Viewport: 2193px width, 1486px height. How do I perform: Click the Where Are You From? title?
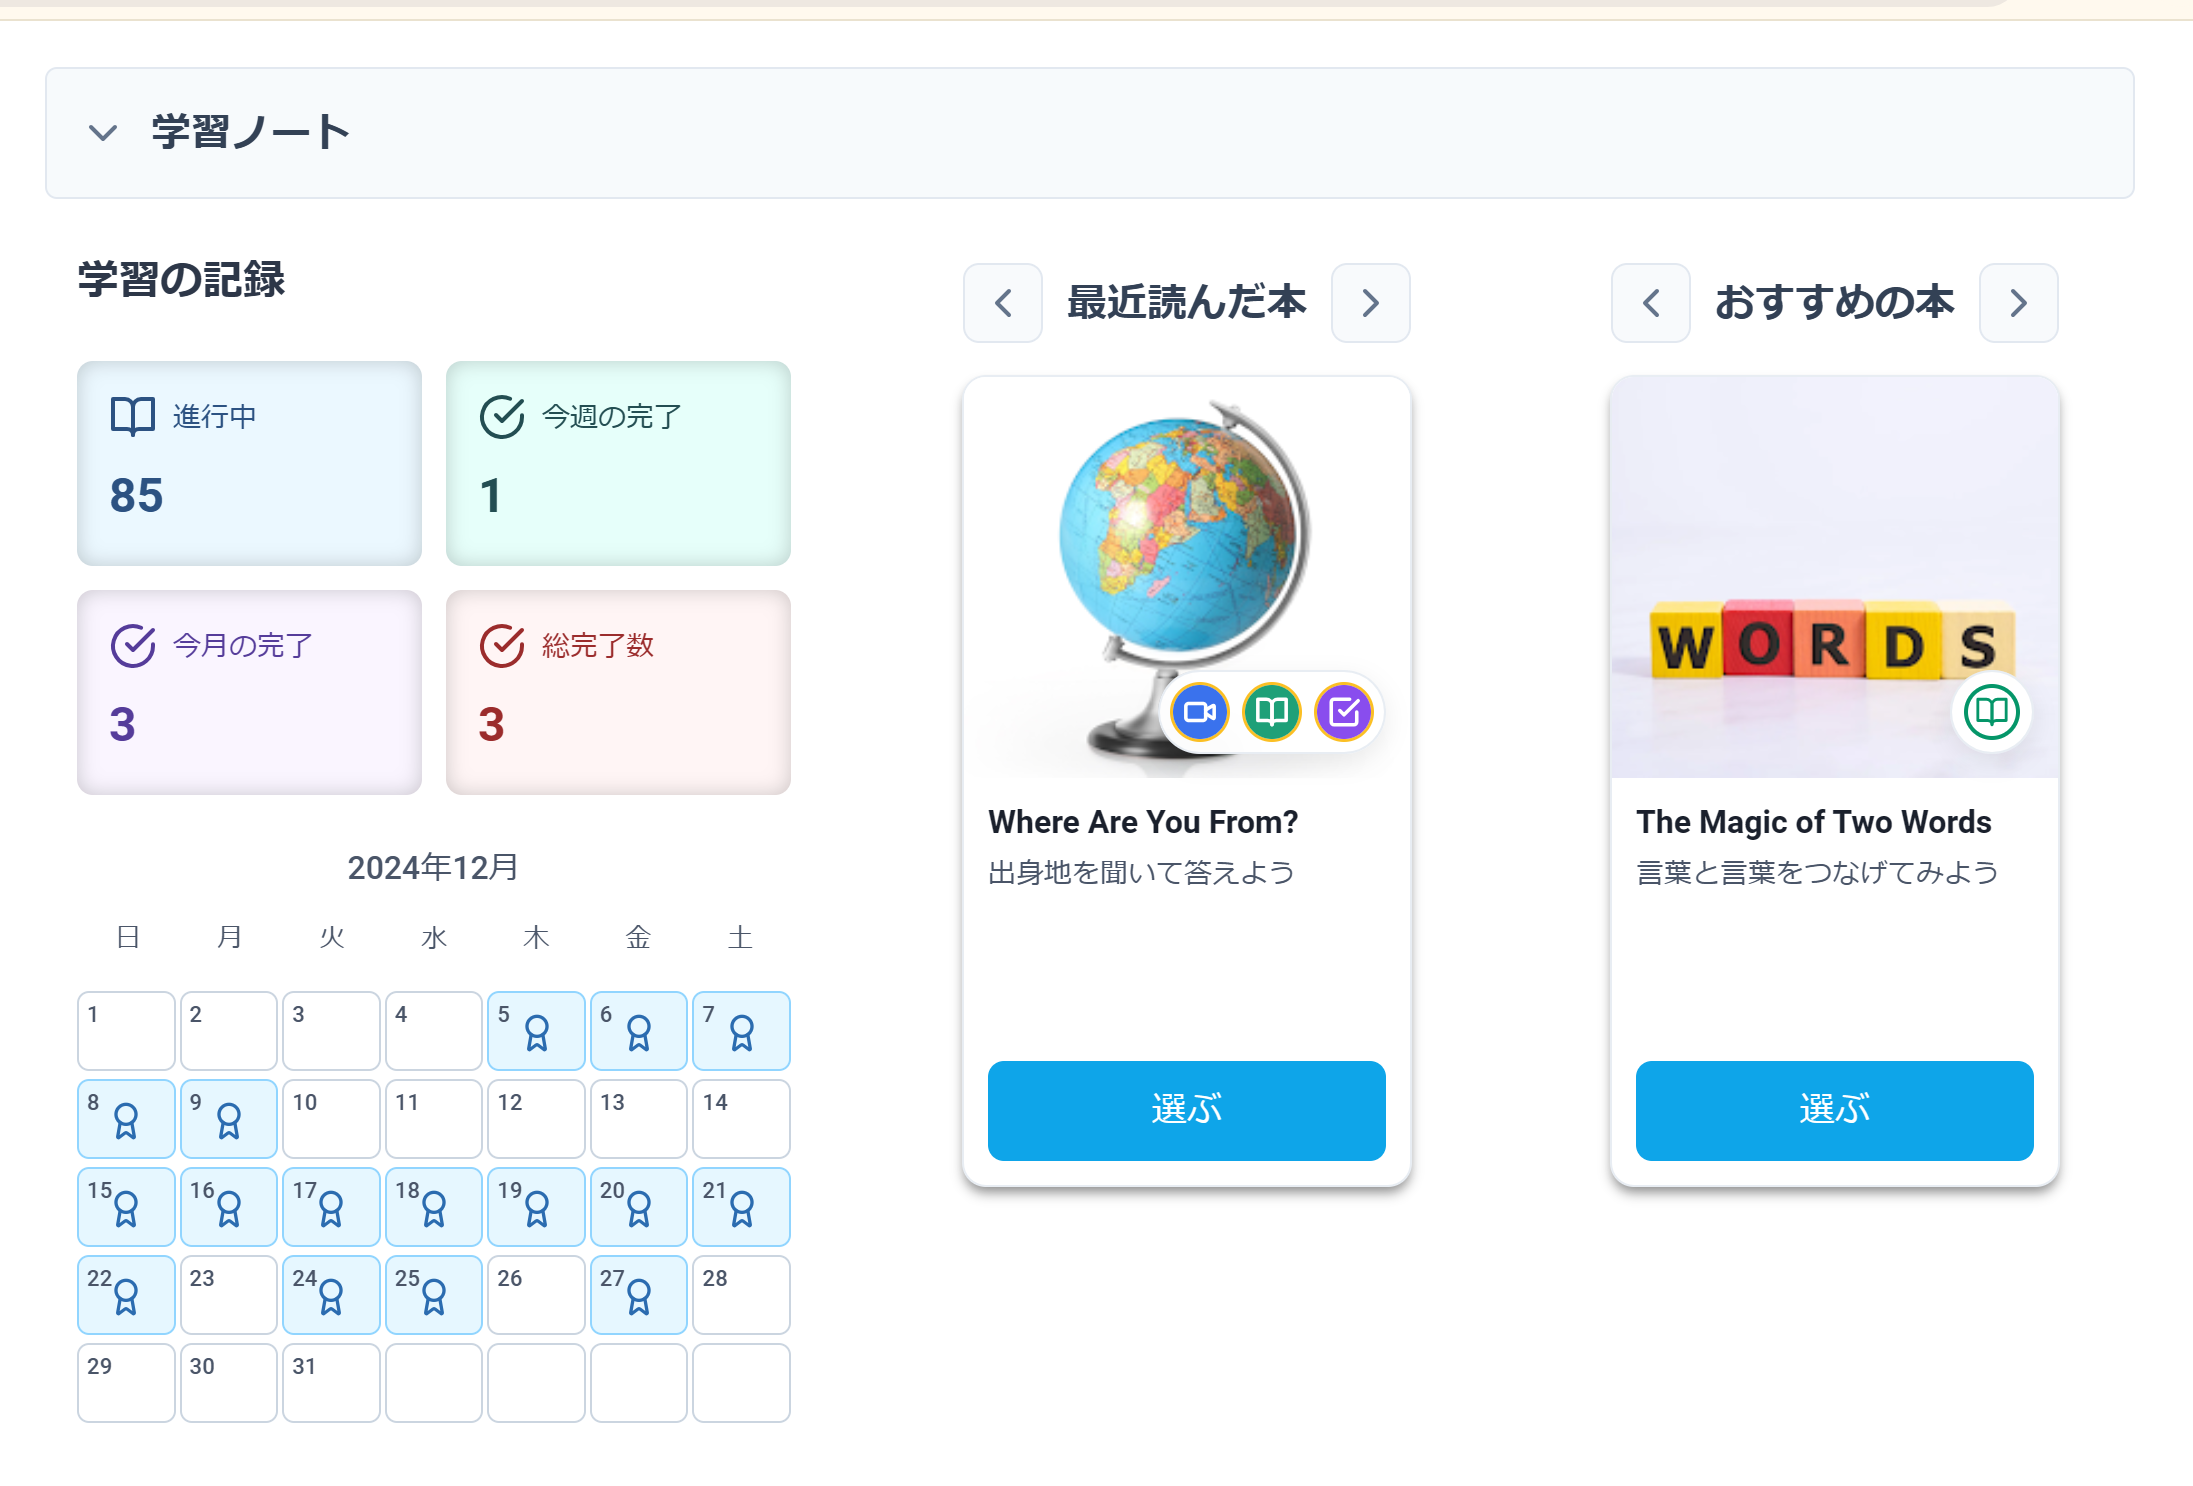coord(1143,822)
